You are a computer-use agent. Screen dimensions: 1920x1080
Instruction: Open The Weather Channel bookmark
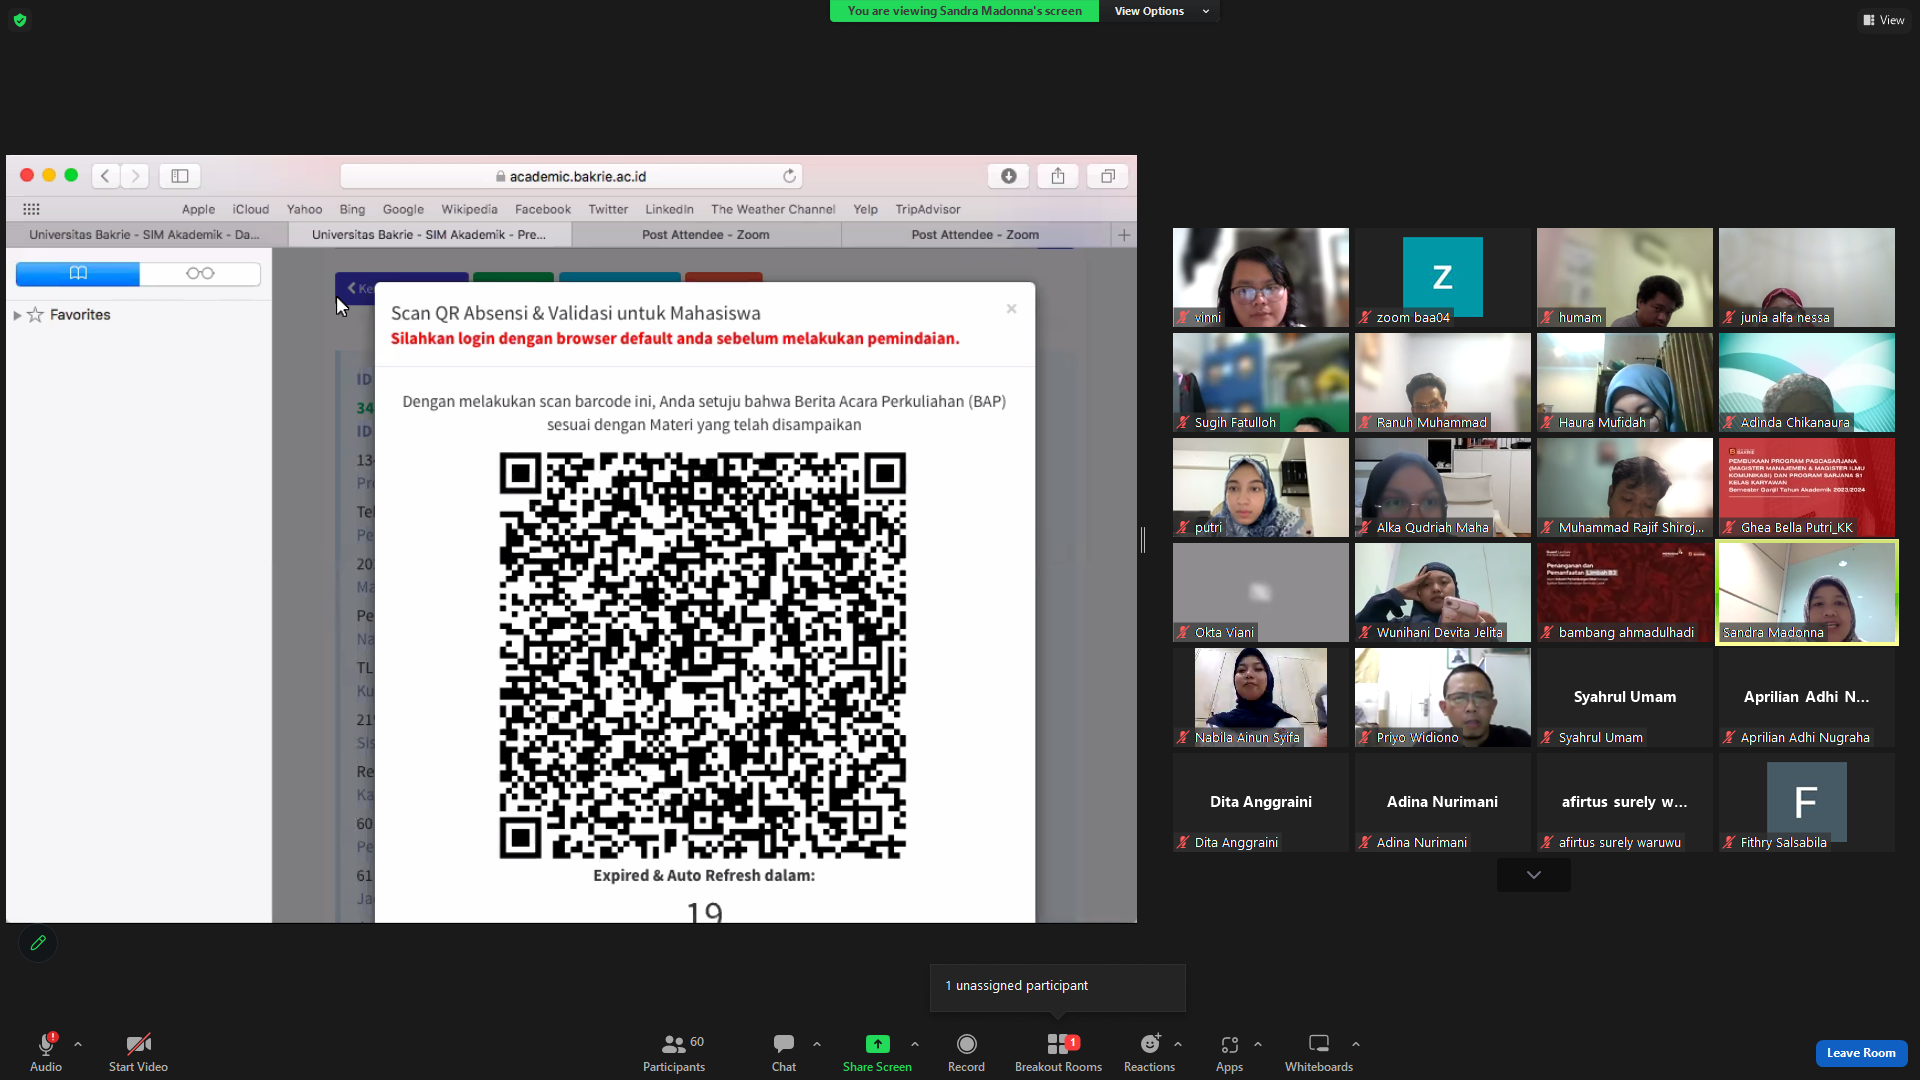773,209
